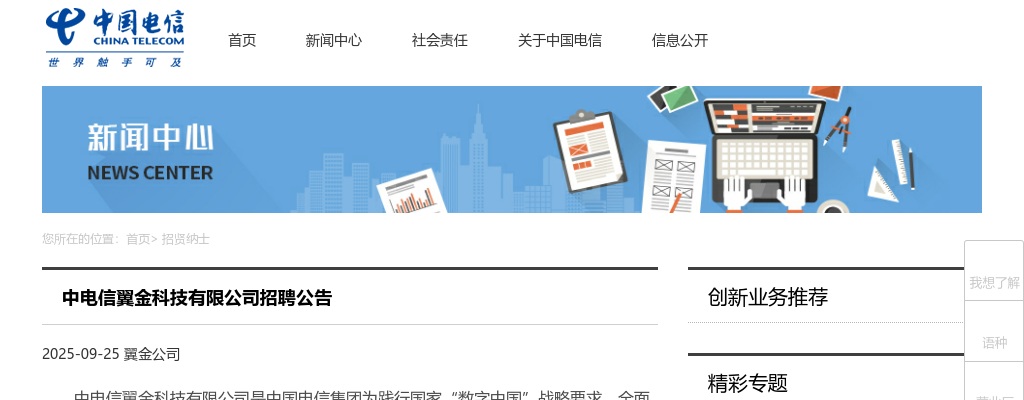Select the 精彩专题 section heading
Image resolution: width=1024 pixels, height=400 pixels.
click(x=747, y=383)
